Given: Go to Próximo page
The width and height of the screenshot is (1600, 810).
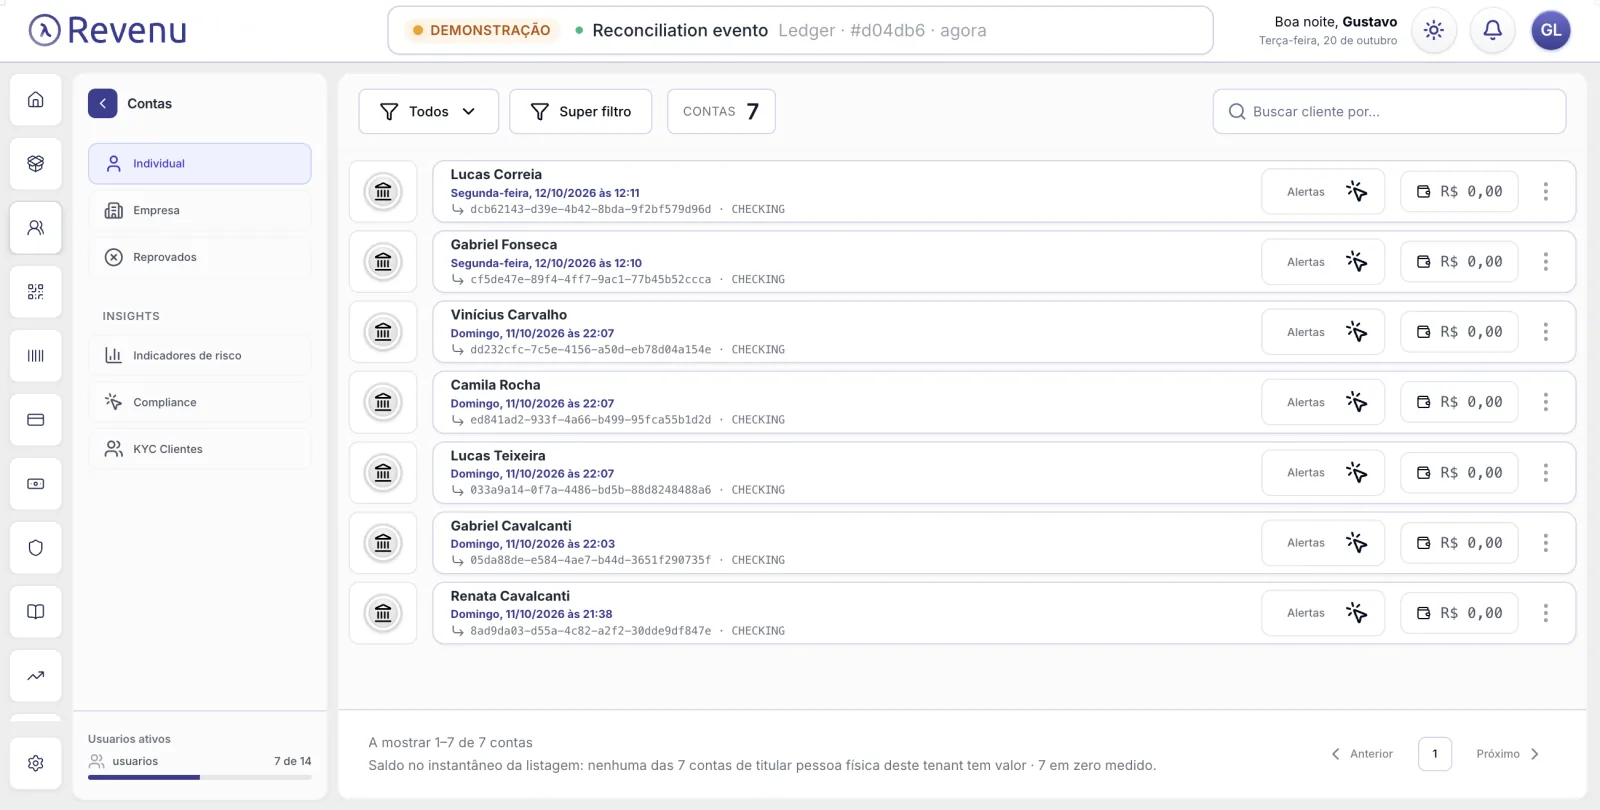Looking at the screenshot, I should coord(1508,754).
